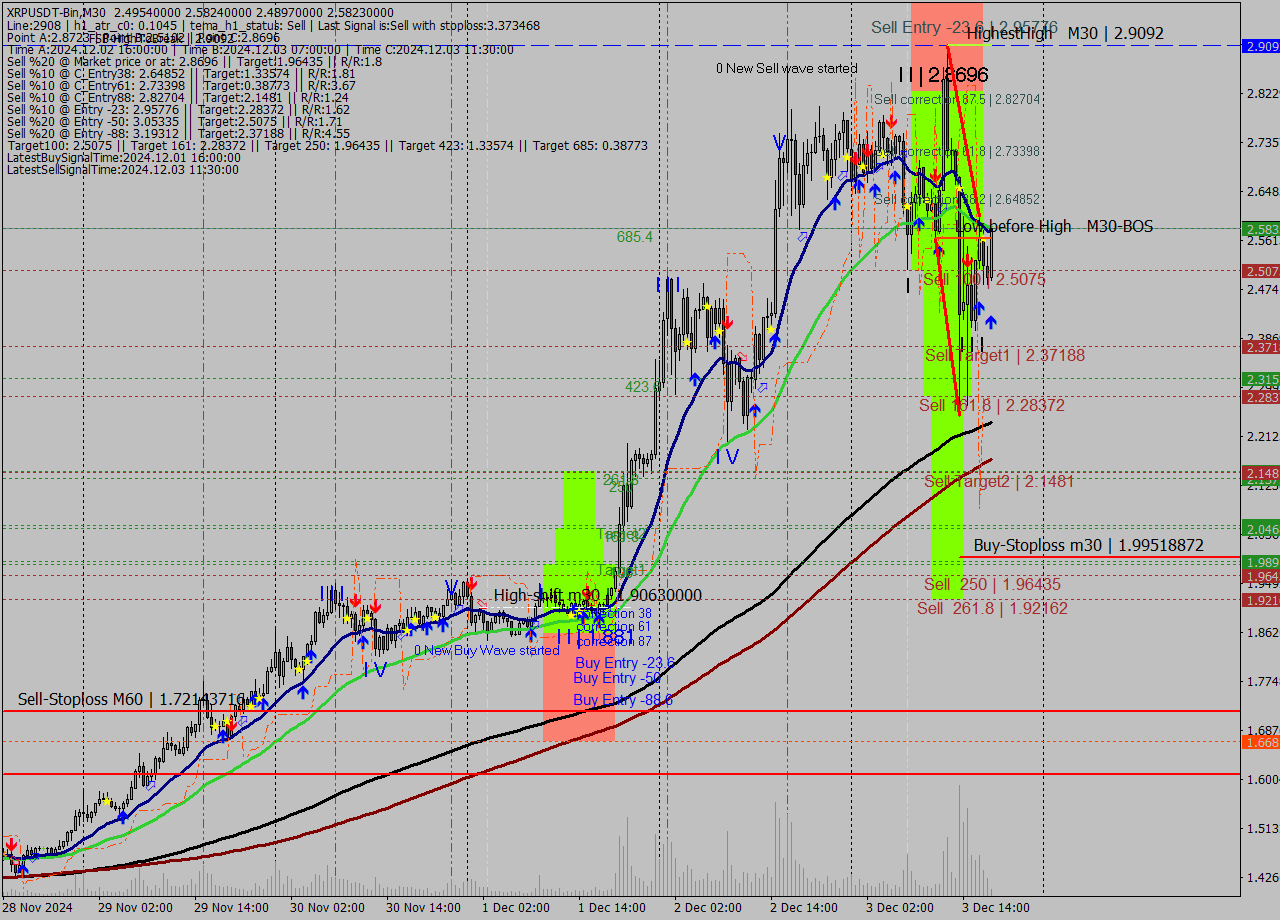Click the '1 Dec 02:00' time label
The width and height of the screenshot is (1280, 920).
(x=516, y=908)
